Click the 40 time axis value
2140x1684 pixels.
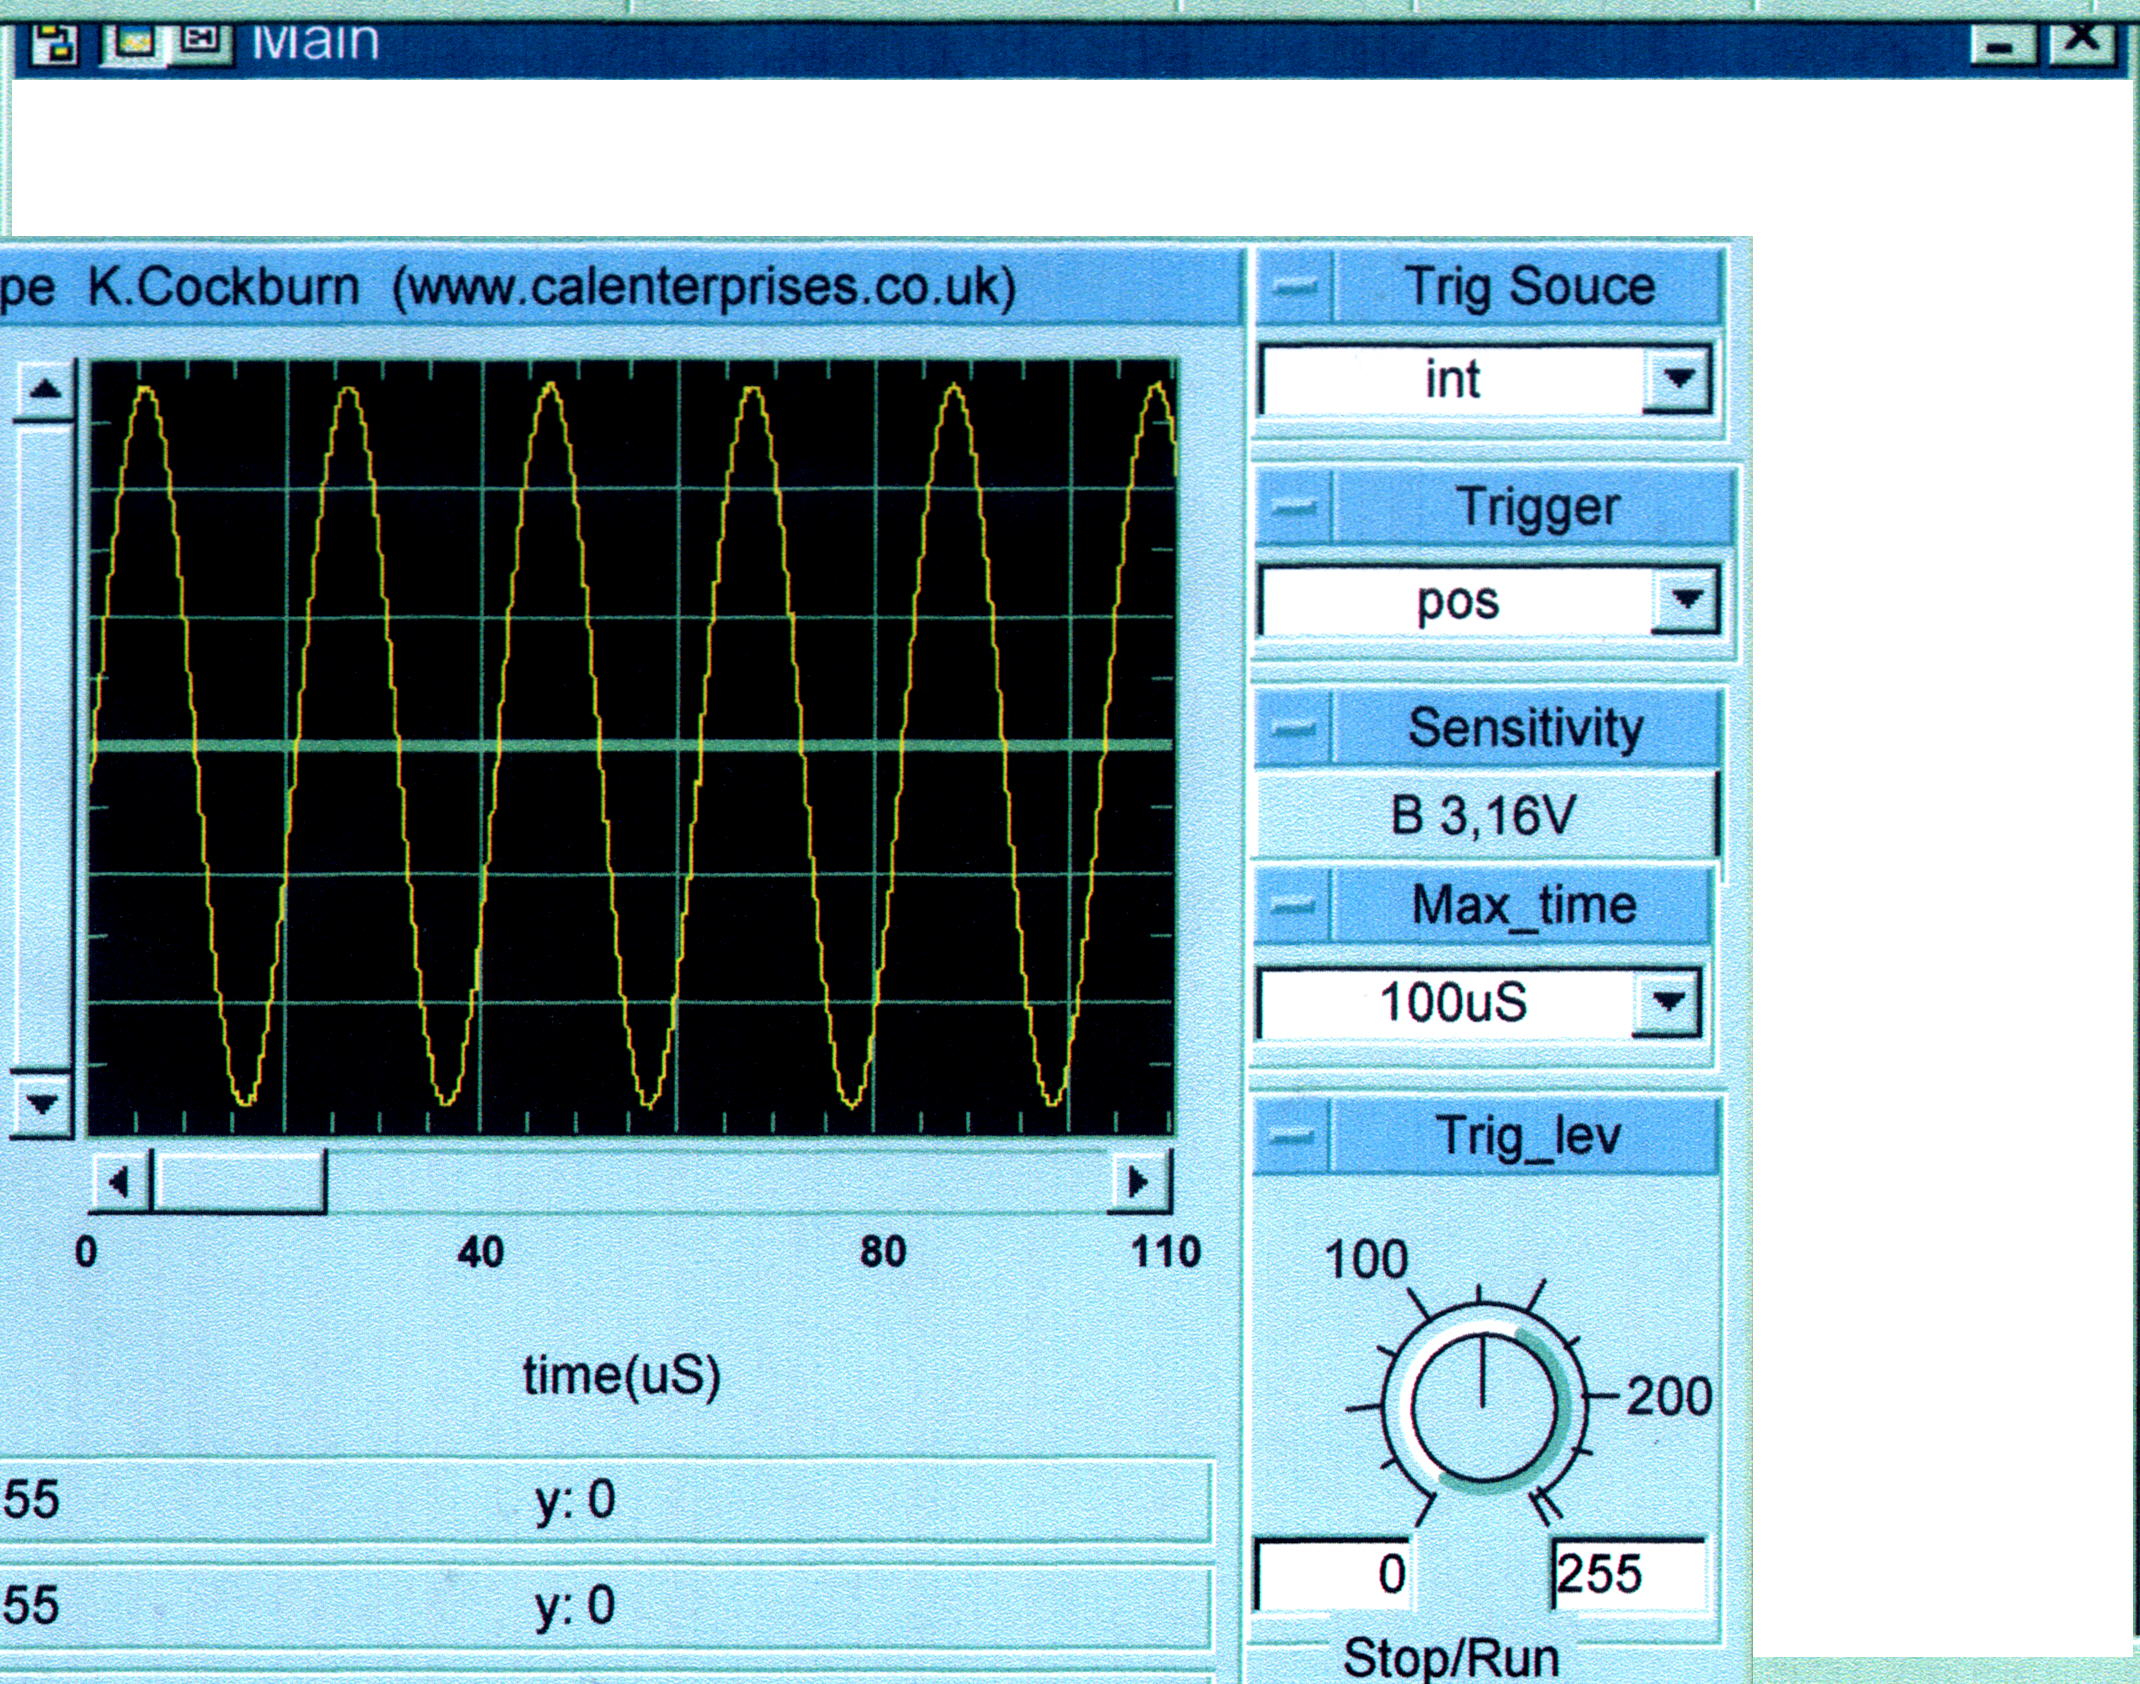[480, 1252]
